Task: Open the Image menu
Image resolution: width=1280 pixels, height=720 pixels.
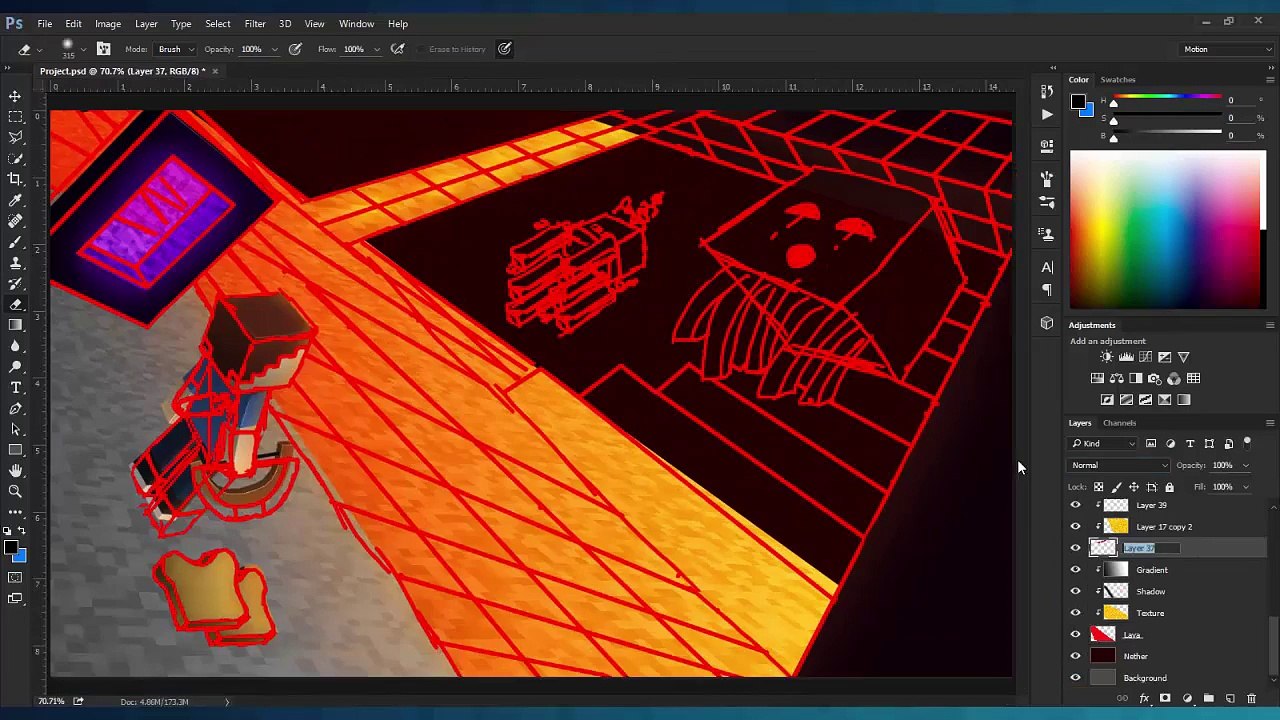Action: click(108, 24)
